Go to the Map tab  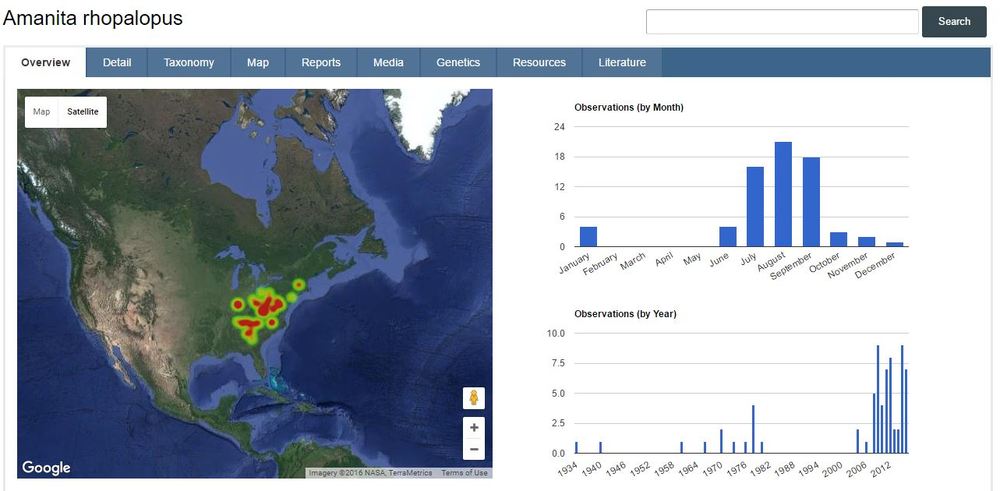click(258, 62)
